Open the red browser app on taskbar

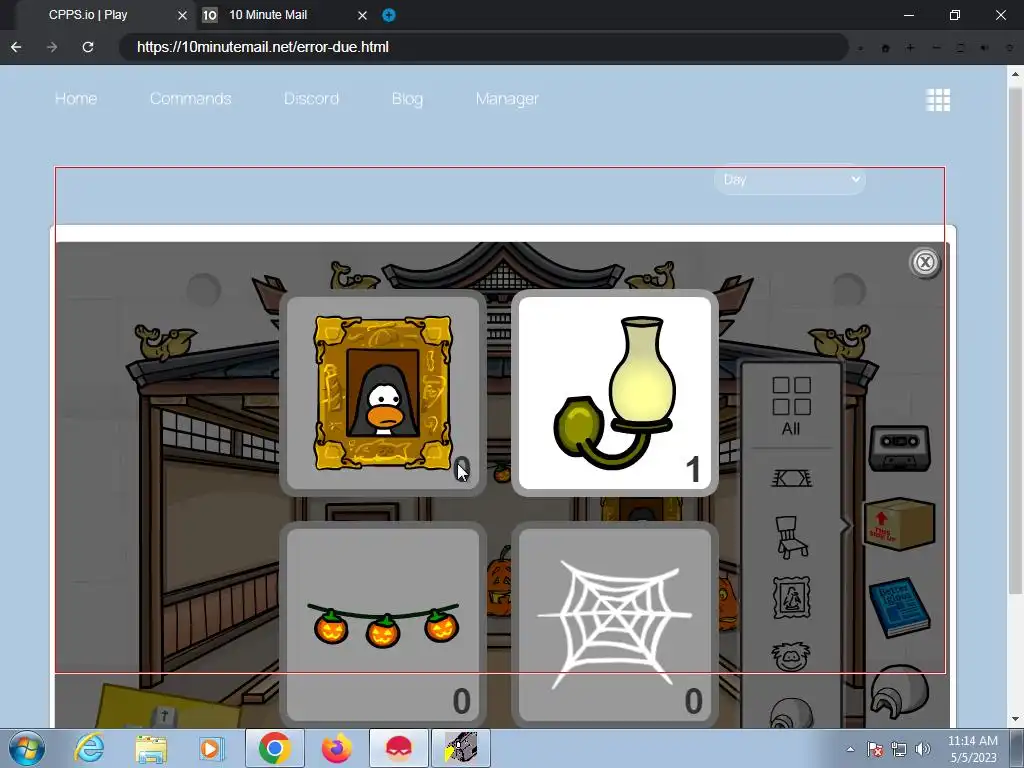click(x=398, y=748)
